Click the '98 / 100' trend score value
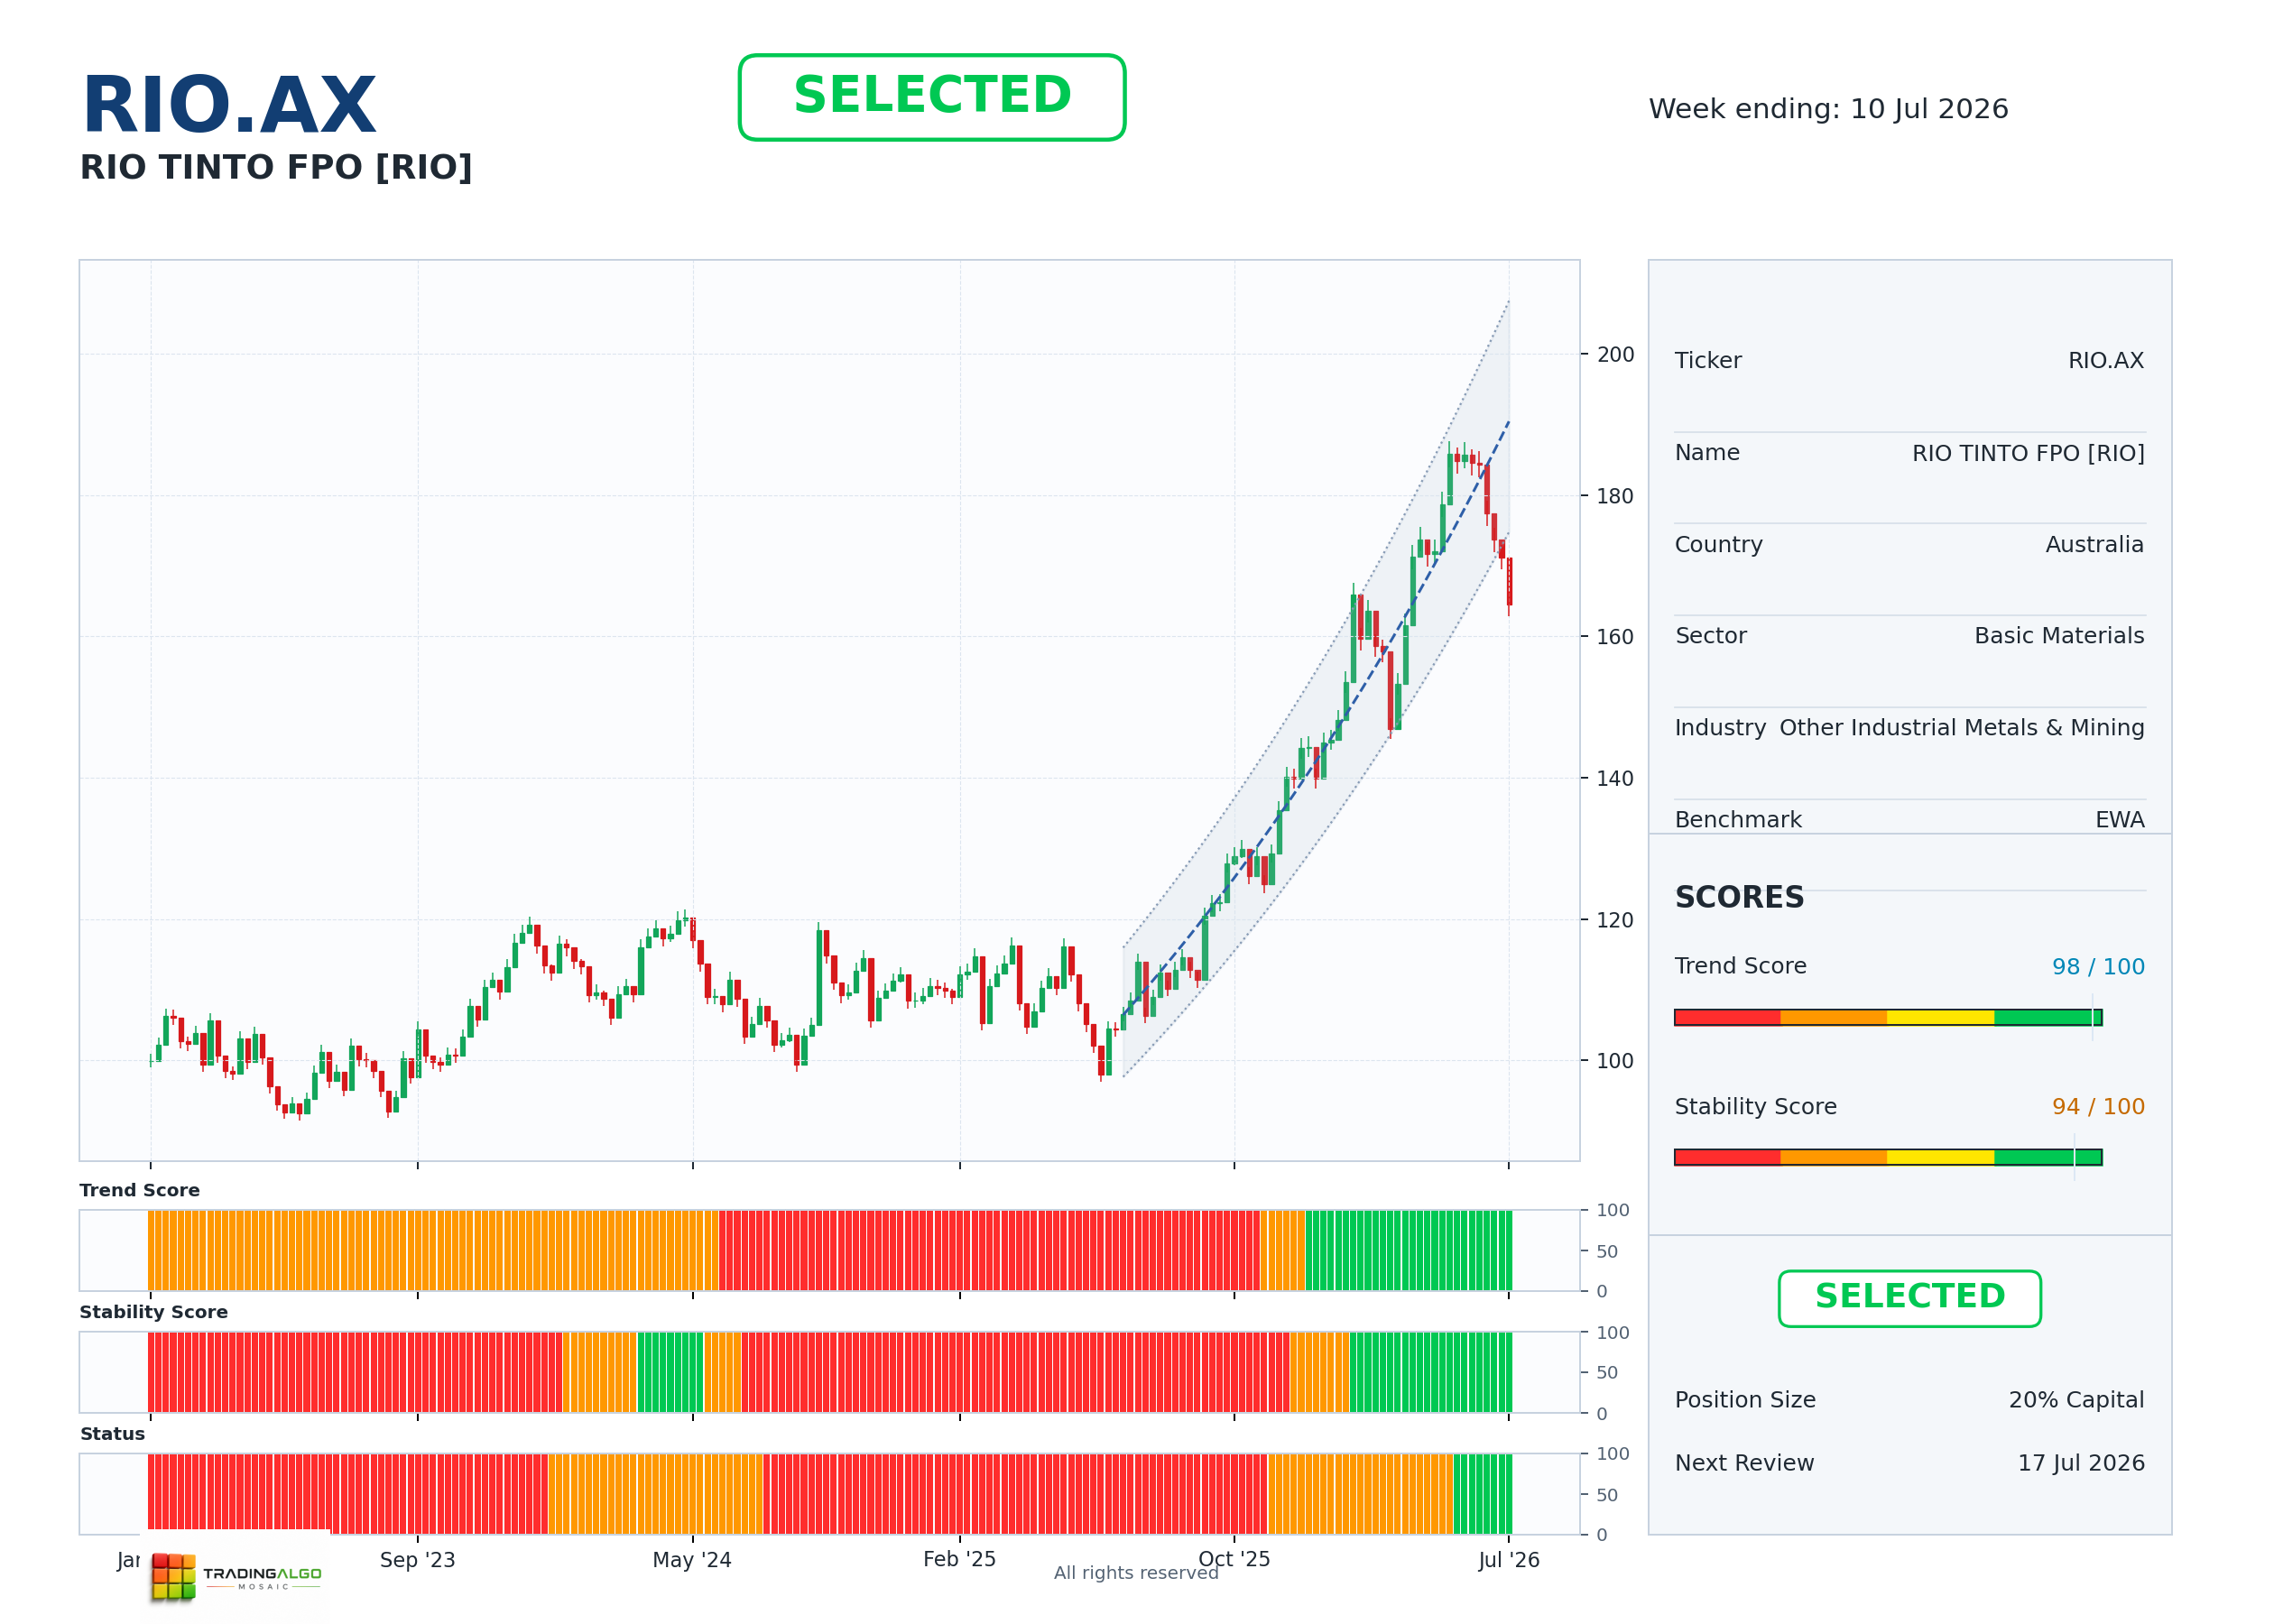The image size is (2274, 1624). 2098,966
